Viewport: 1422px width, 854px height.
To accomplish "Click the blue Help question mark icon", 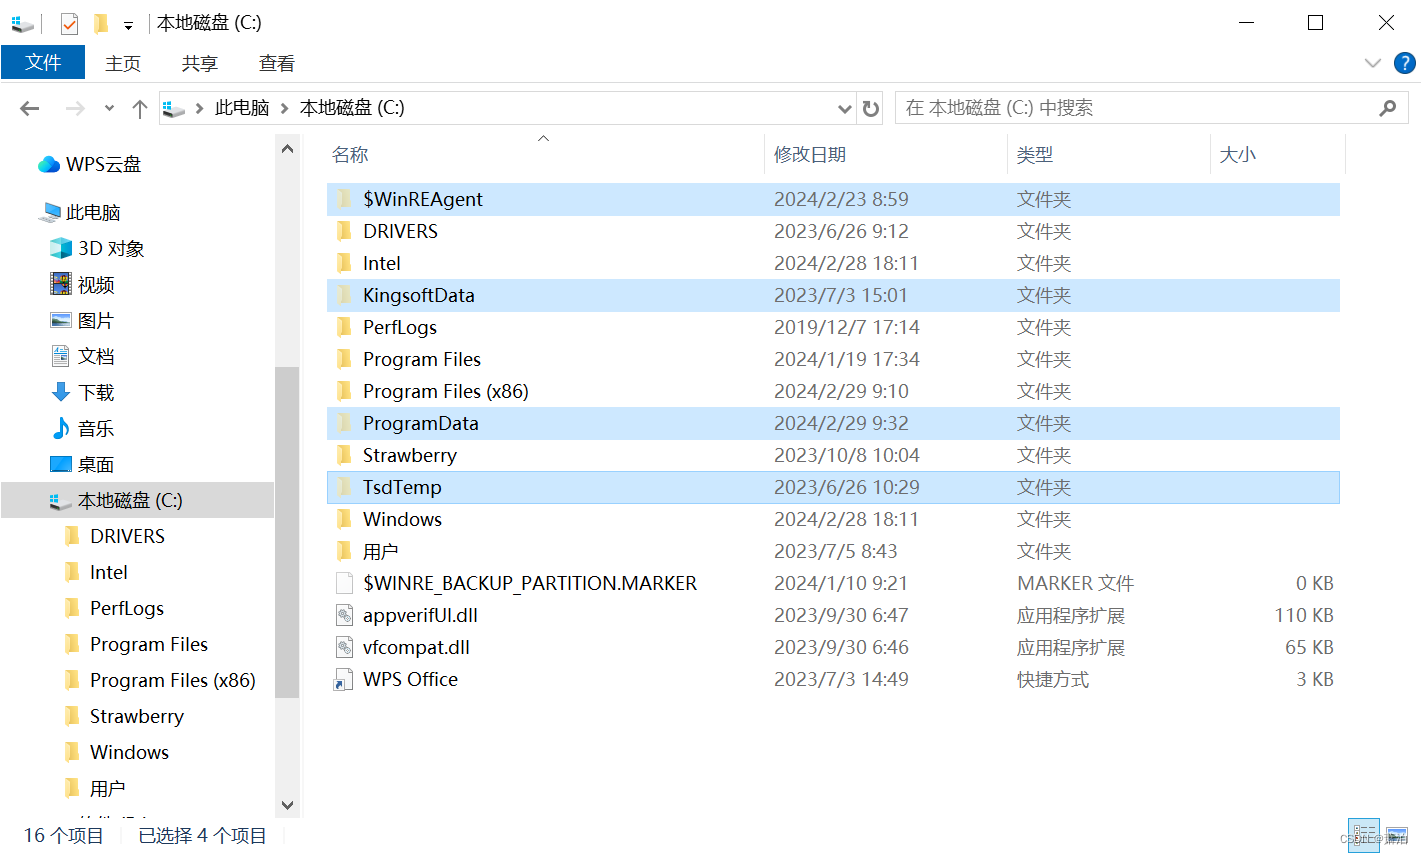I will (1404, 63).
